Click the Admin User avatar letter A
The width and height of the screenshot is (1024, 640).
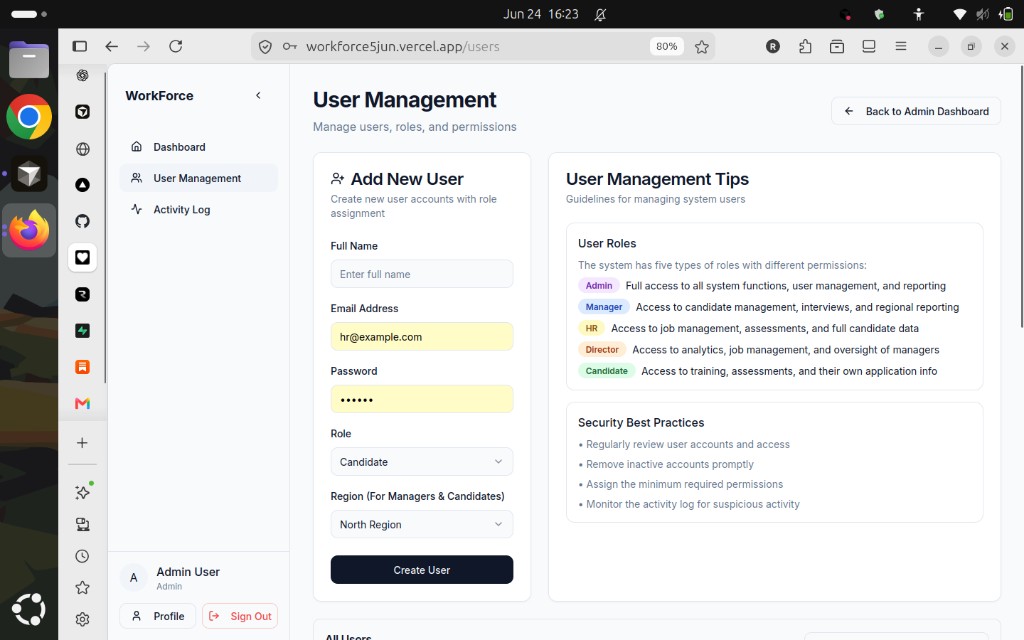tap(134, 577)
